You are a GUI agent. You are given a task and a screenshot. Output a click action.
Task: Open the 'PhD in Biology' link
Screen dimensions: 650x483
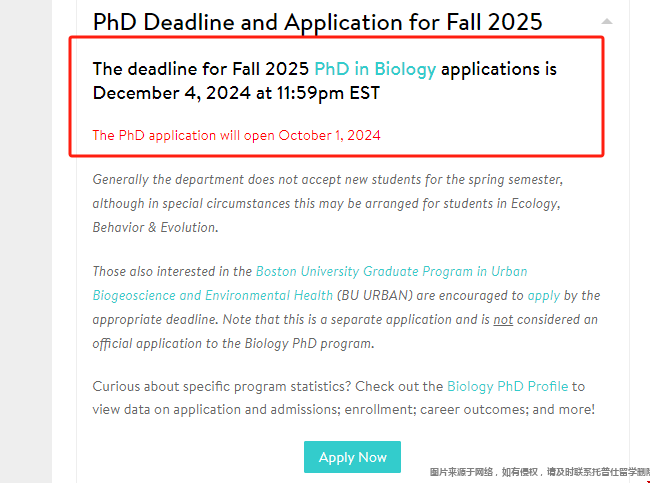[375, 69]
